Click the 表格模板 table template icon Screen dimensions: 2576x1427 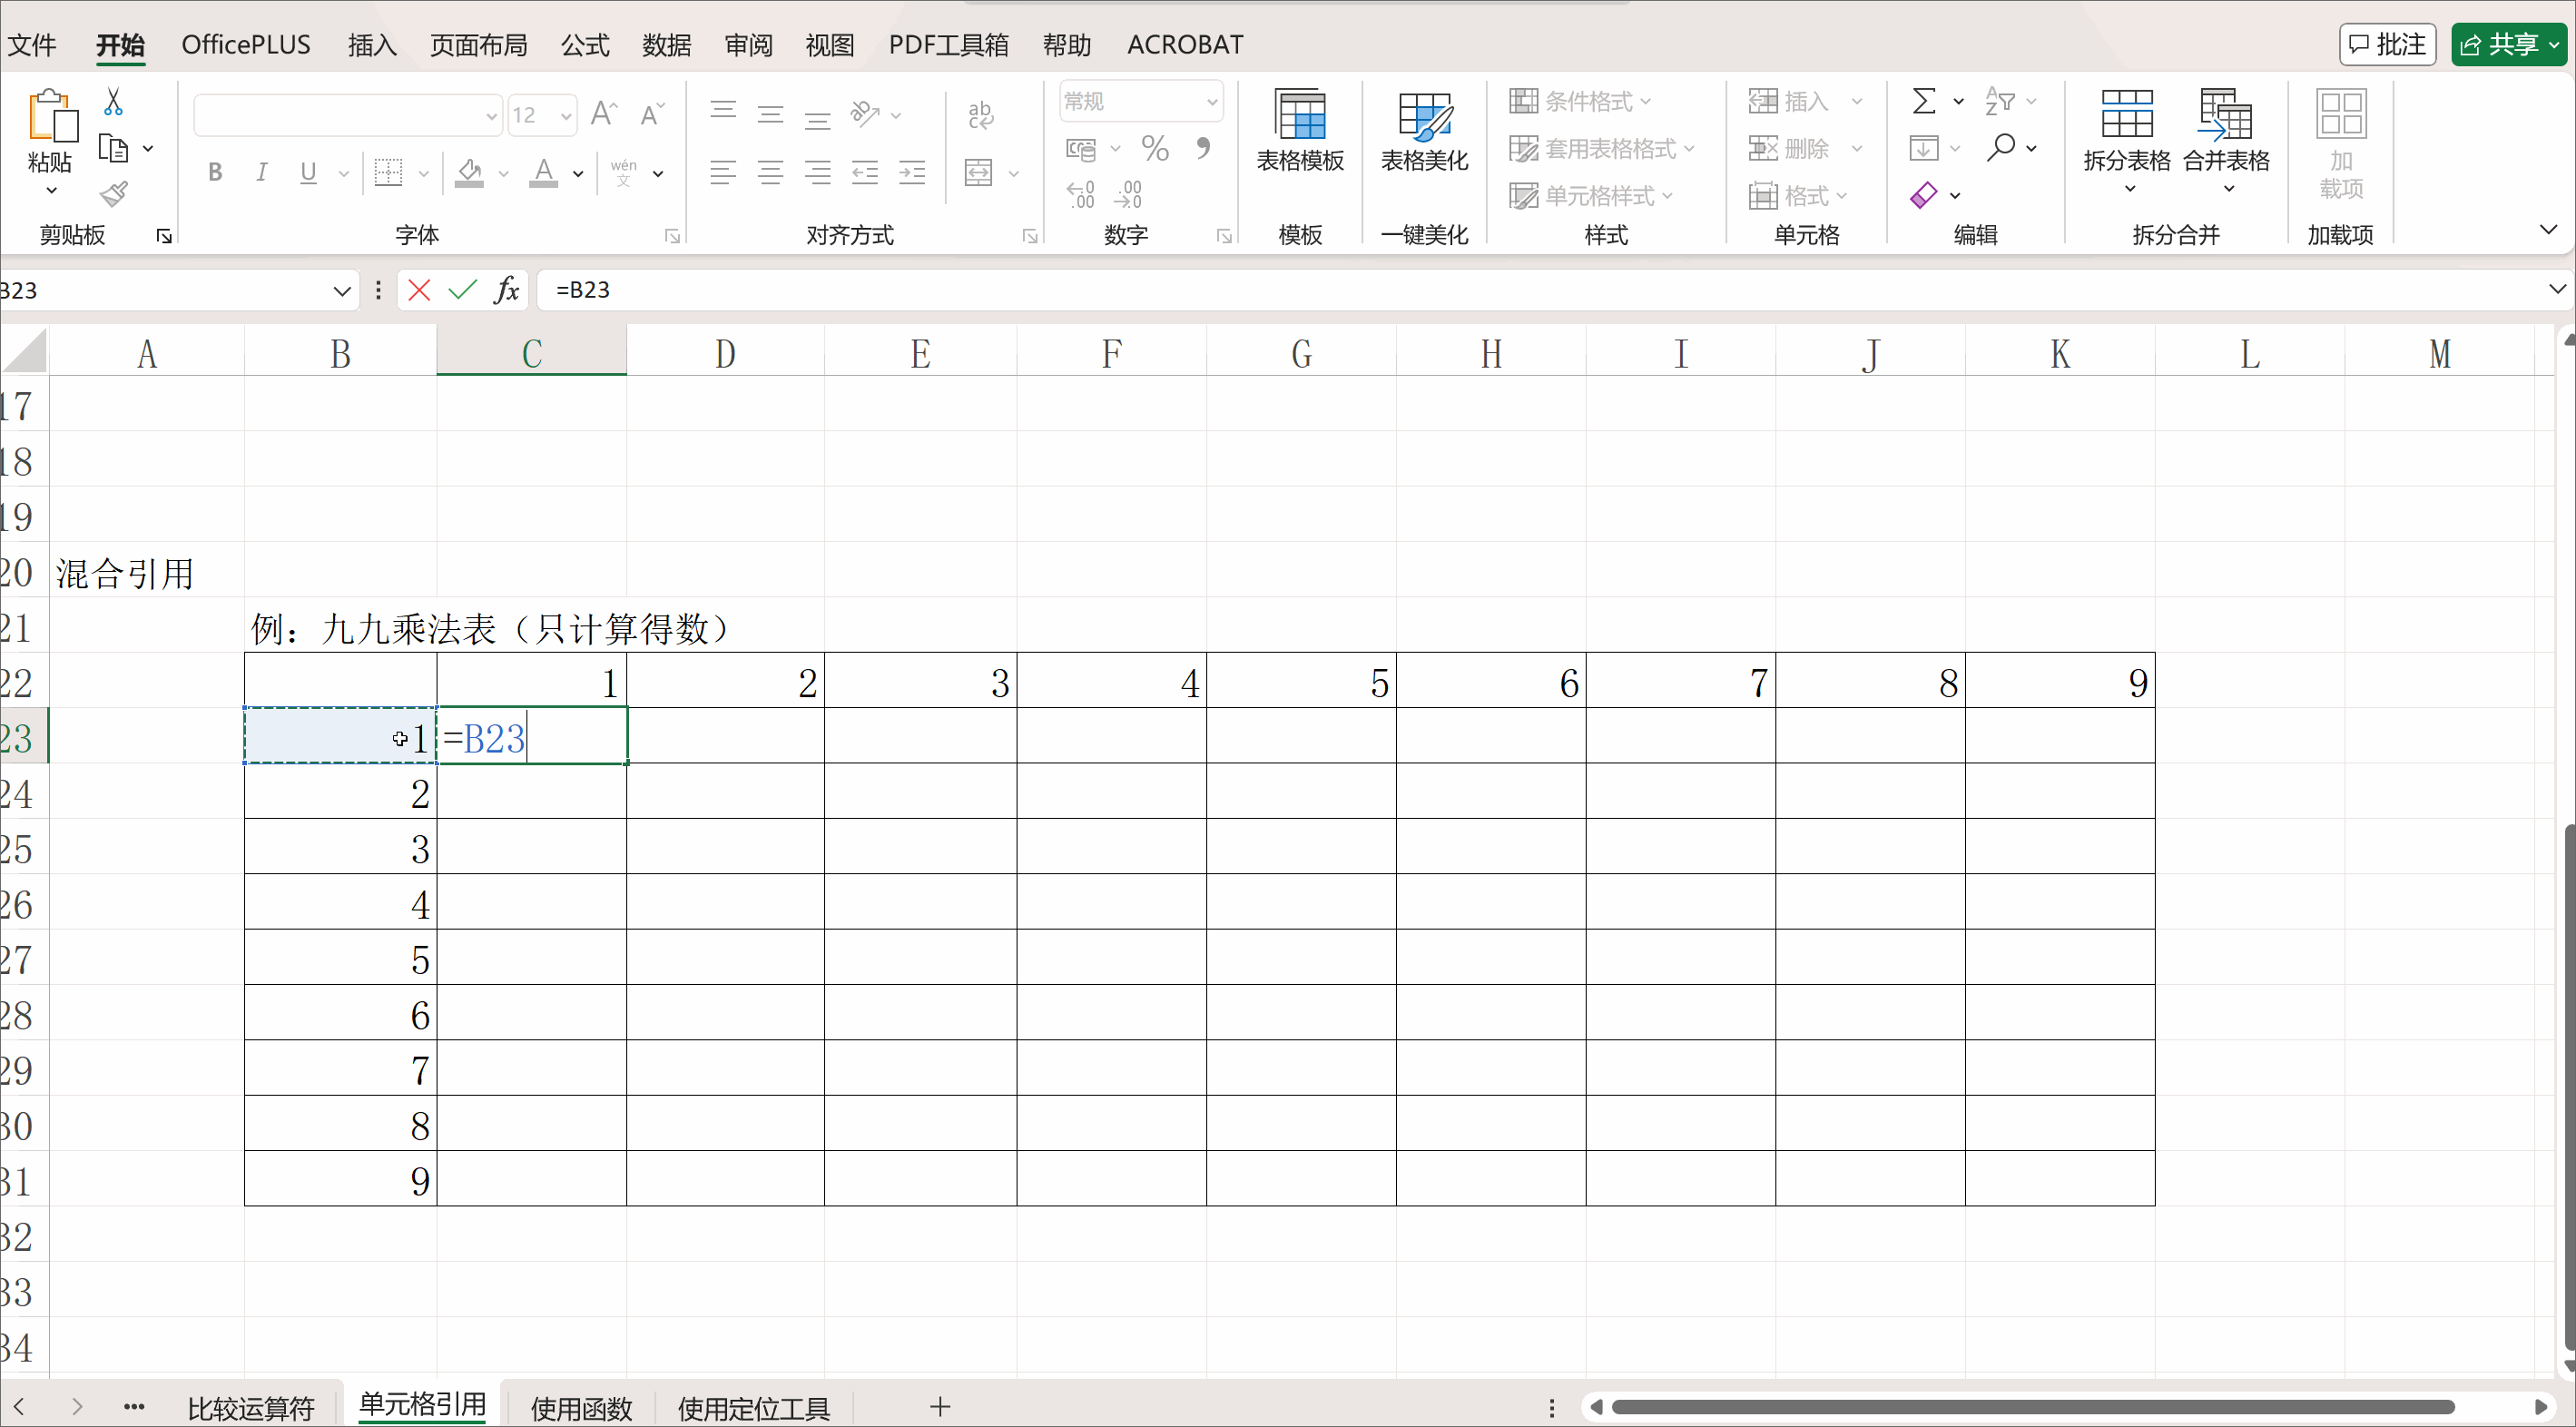point(1300,130)
